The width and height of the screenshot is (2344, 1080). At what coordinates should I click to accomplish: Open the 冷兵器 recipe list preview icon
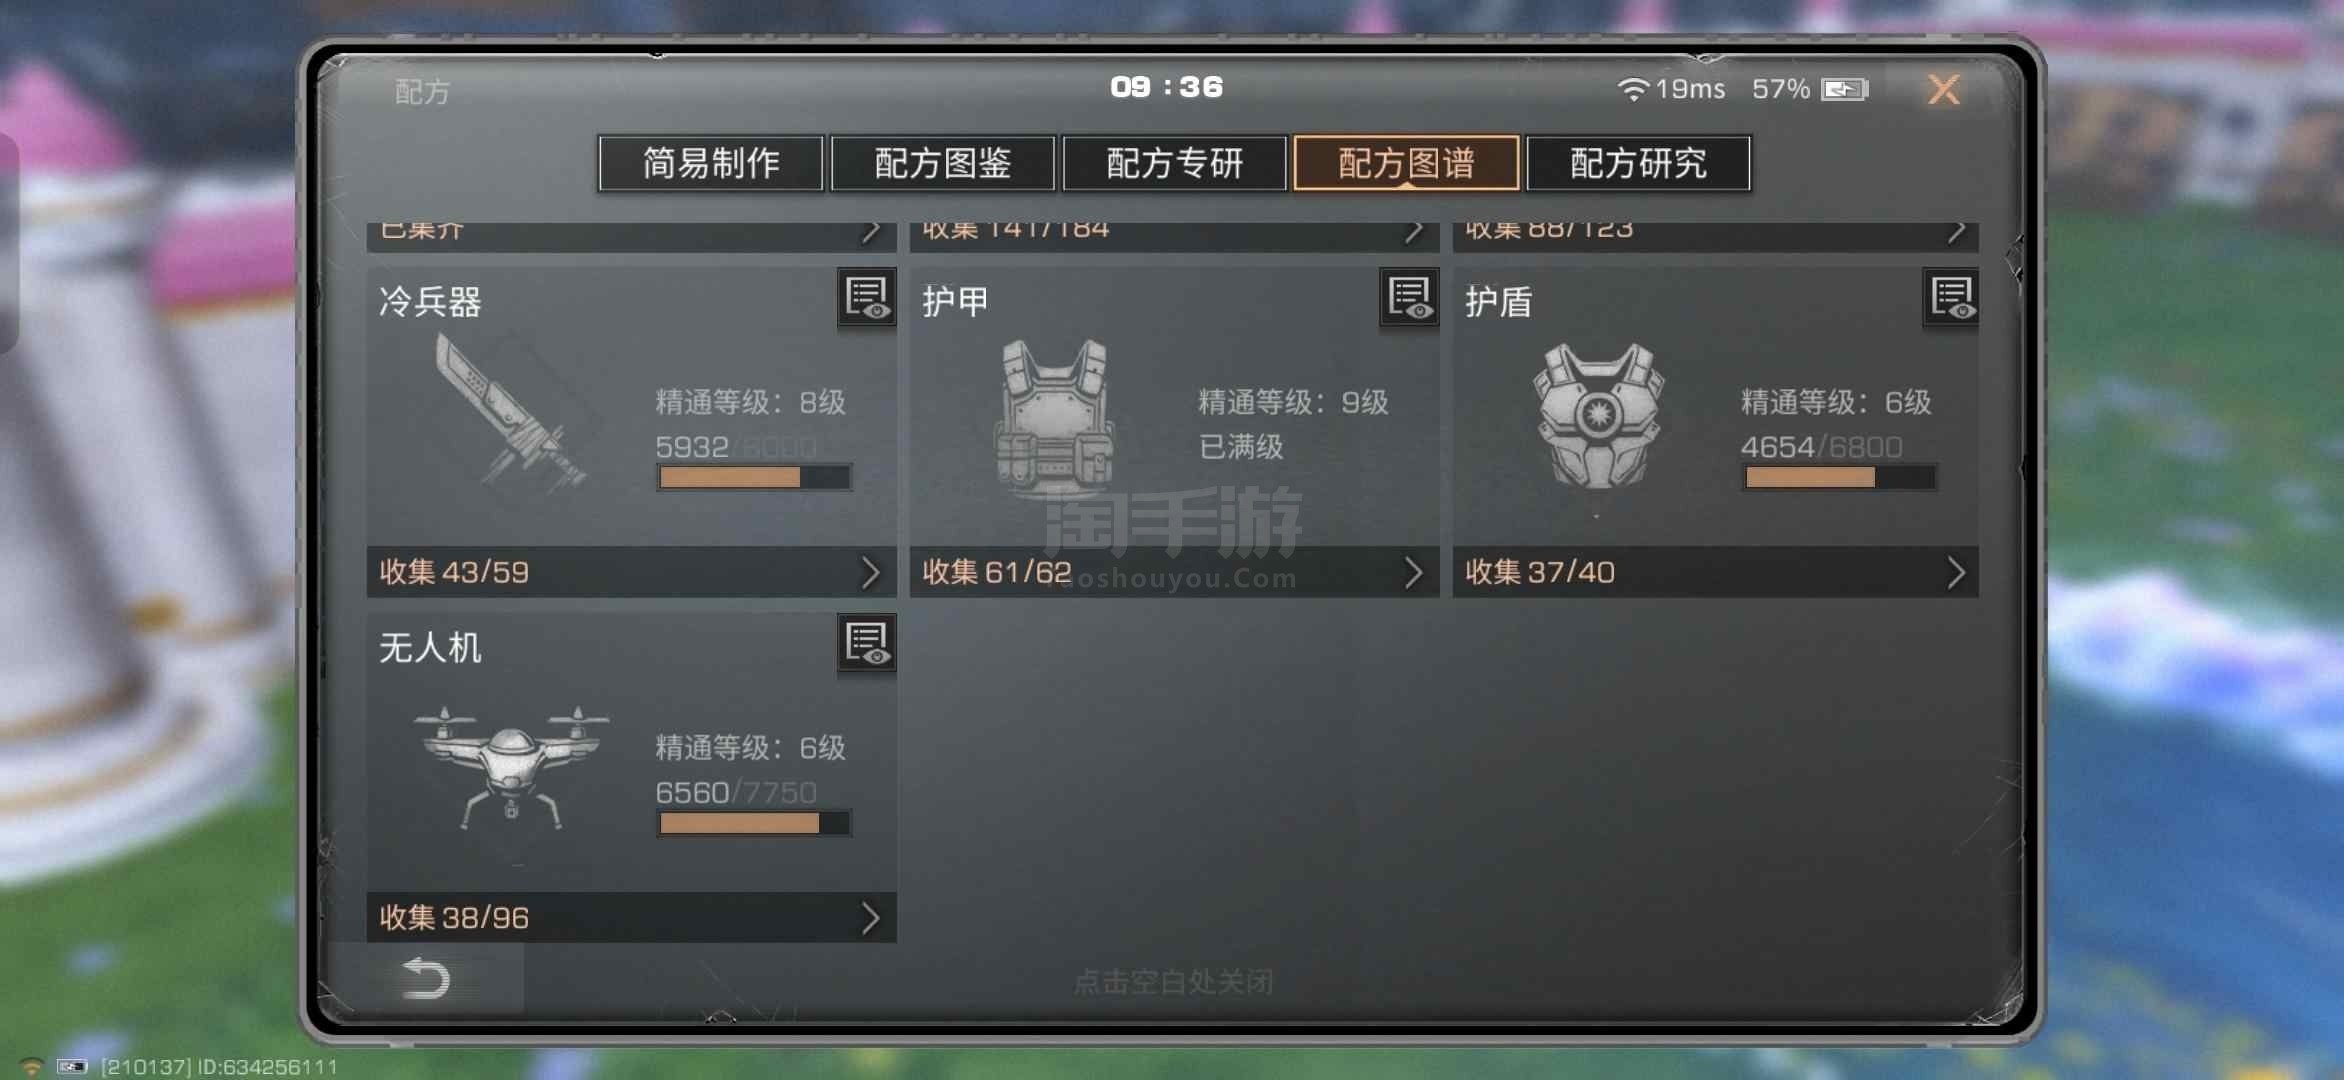click(x=866, y=298)
